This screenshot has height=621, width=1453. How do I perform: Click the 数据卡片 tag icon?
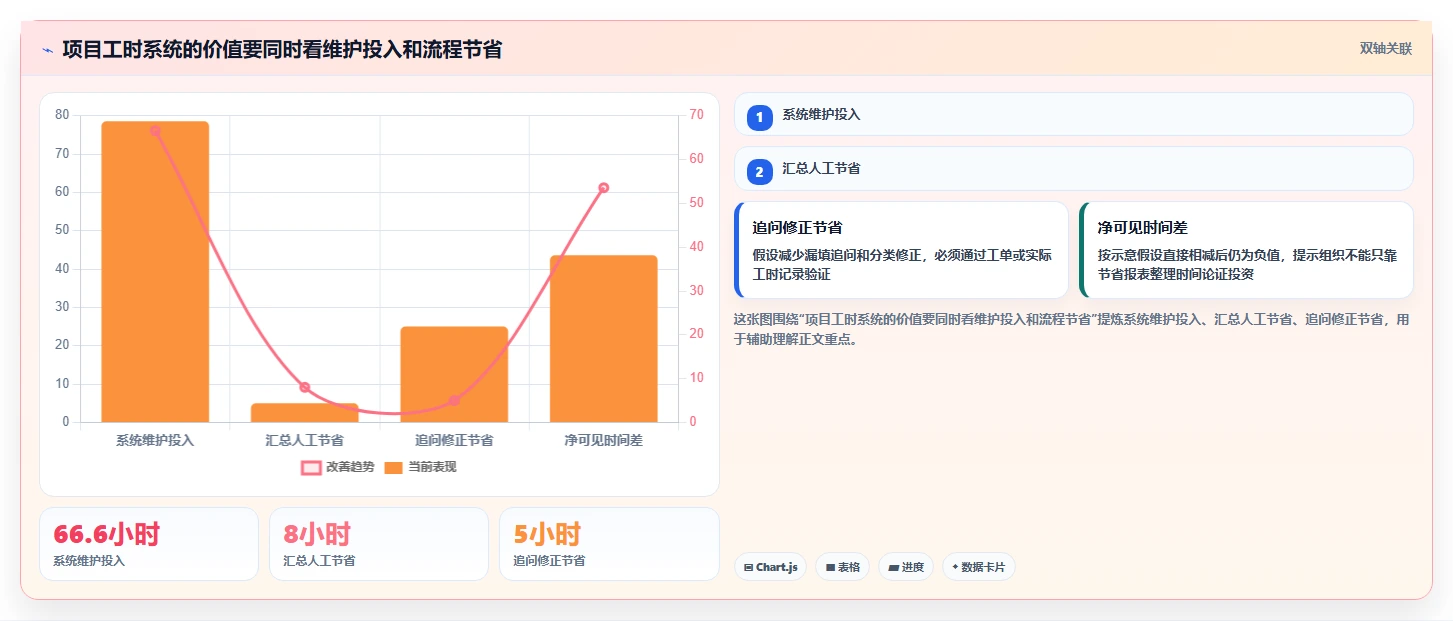[x=955, y=567]
